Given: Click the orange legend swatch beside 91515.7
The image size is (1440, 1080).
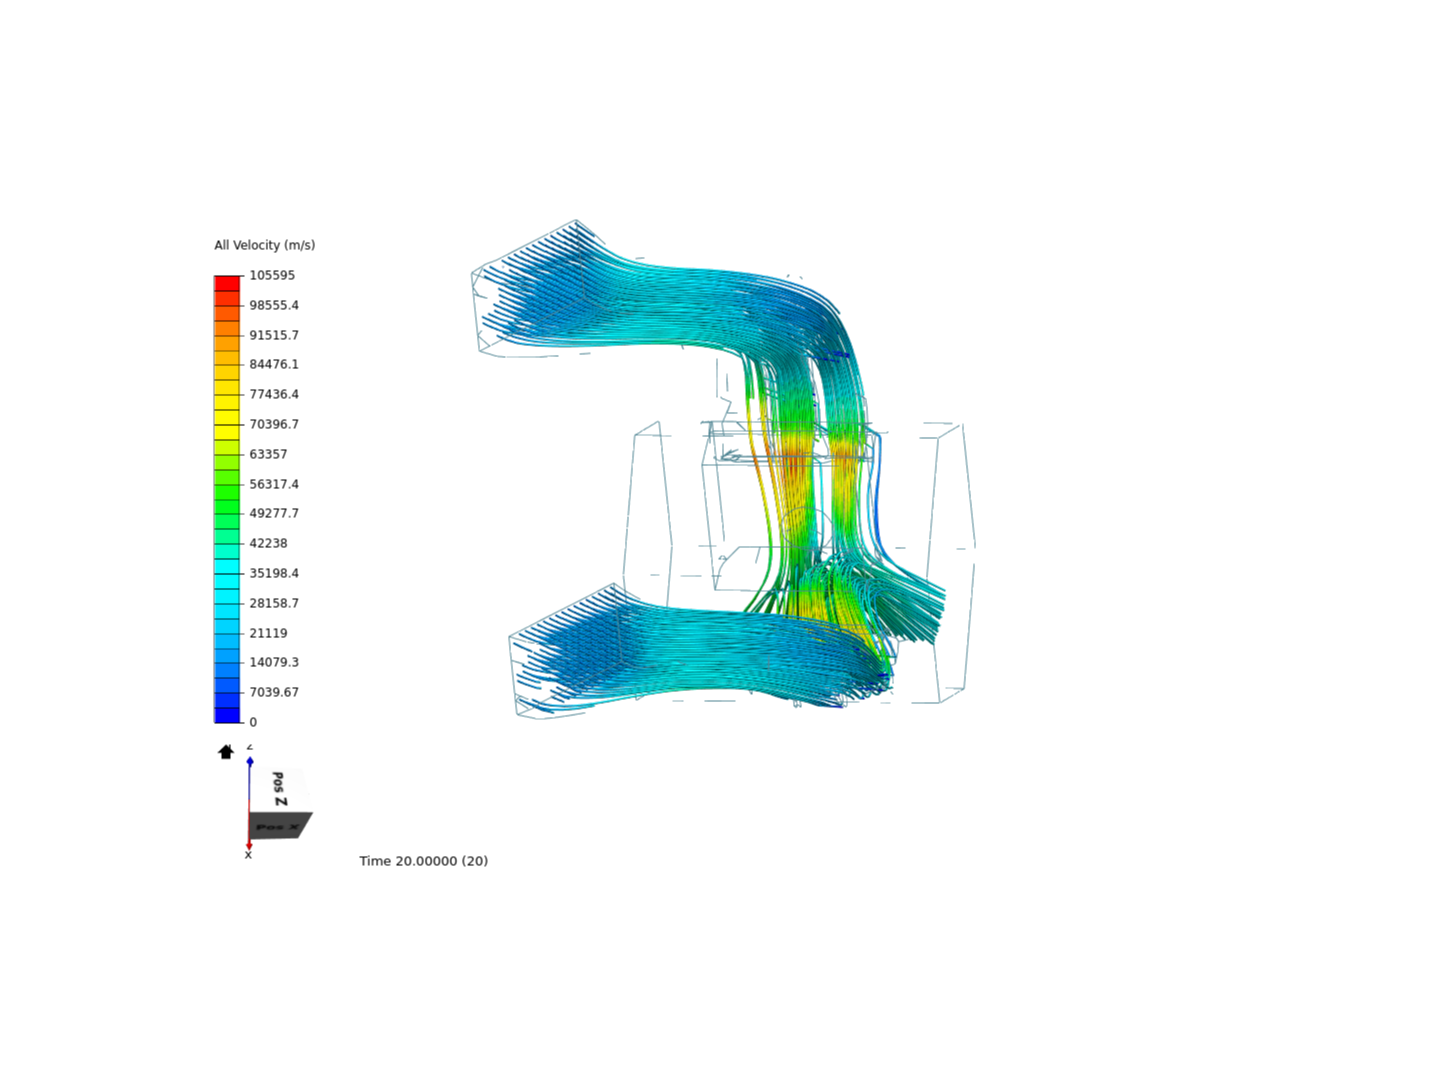Looking at the screenshot, I should pyautogui.click(x=227, y=335).
